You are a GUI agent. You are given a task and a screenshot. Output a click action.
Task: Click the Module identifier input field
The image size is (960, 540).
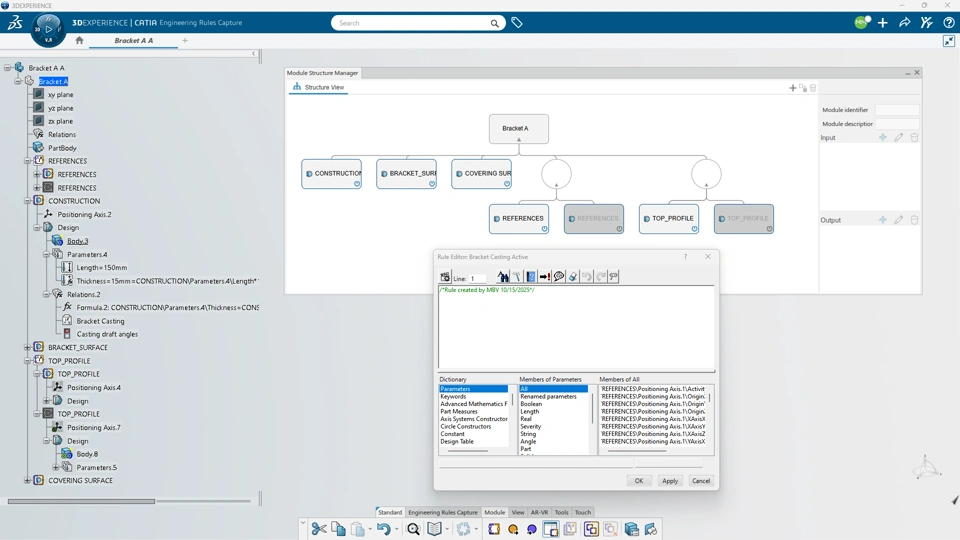(x=897, y=110)
